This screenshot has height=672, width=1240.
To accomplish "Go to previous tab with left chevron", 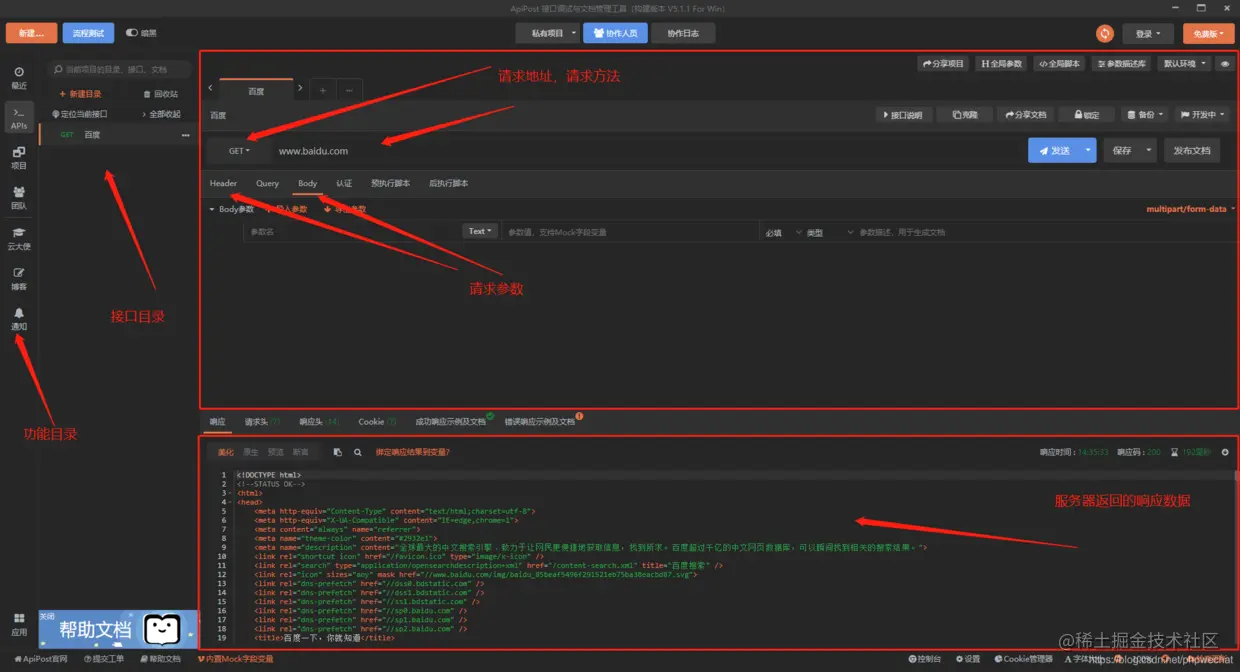I will (x=210, y=88).
